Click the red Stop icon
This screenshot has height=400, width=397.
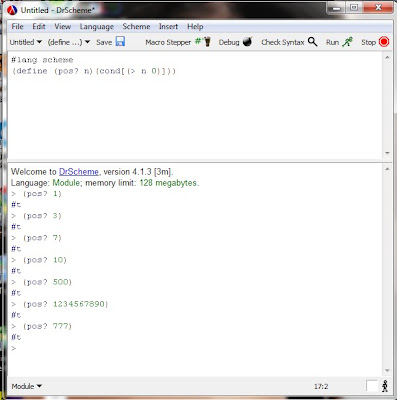click(384, 42)
